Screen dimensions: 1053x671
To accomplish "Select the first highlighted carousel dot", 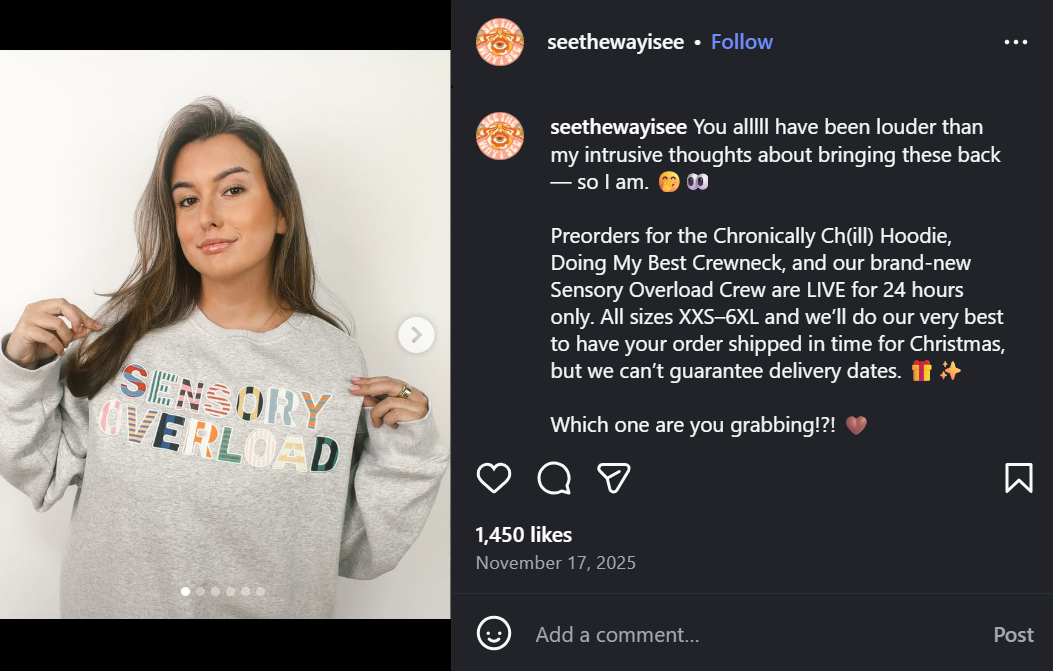I will coord(185,591).
